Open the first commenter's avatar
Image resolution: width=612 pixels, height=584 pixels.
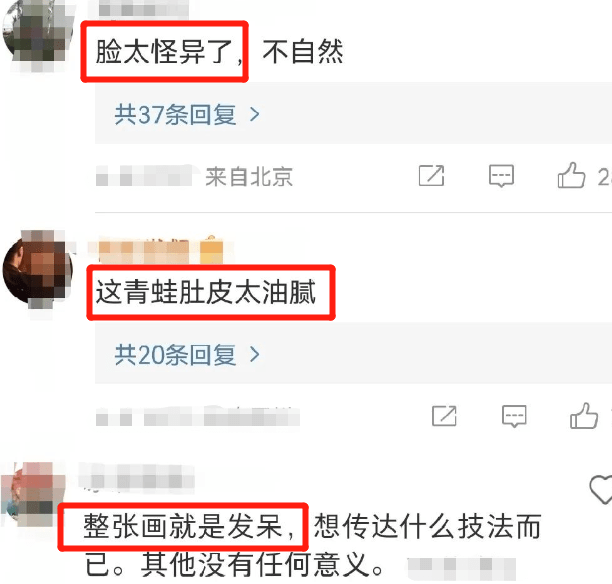point(37,35)
